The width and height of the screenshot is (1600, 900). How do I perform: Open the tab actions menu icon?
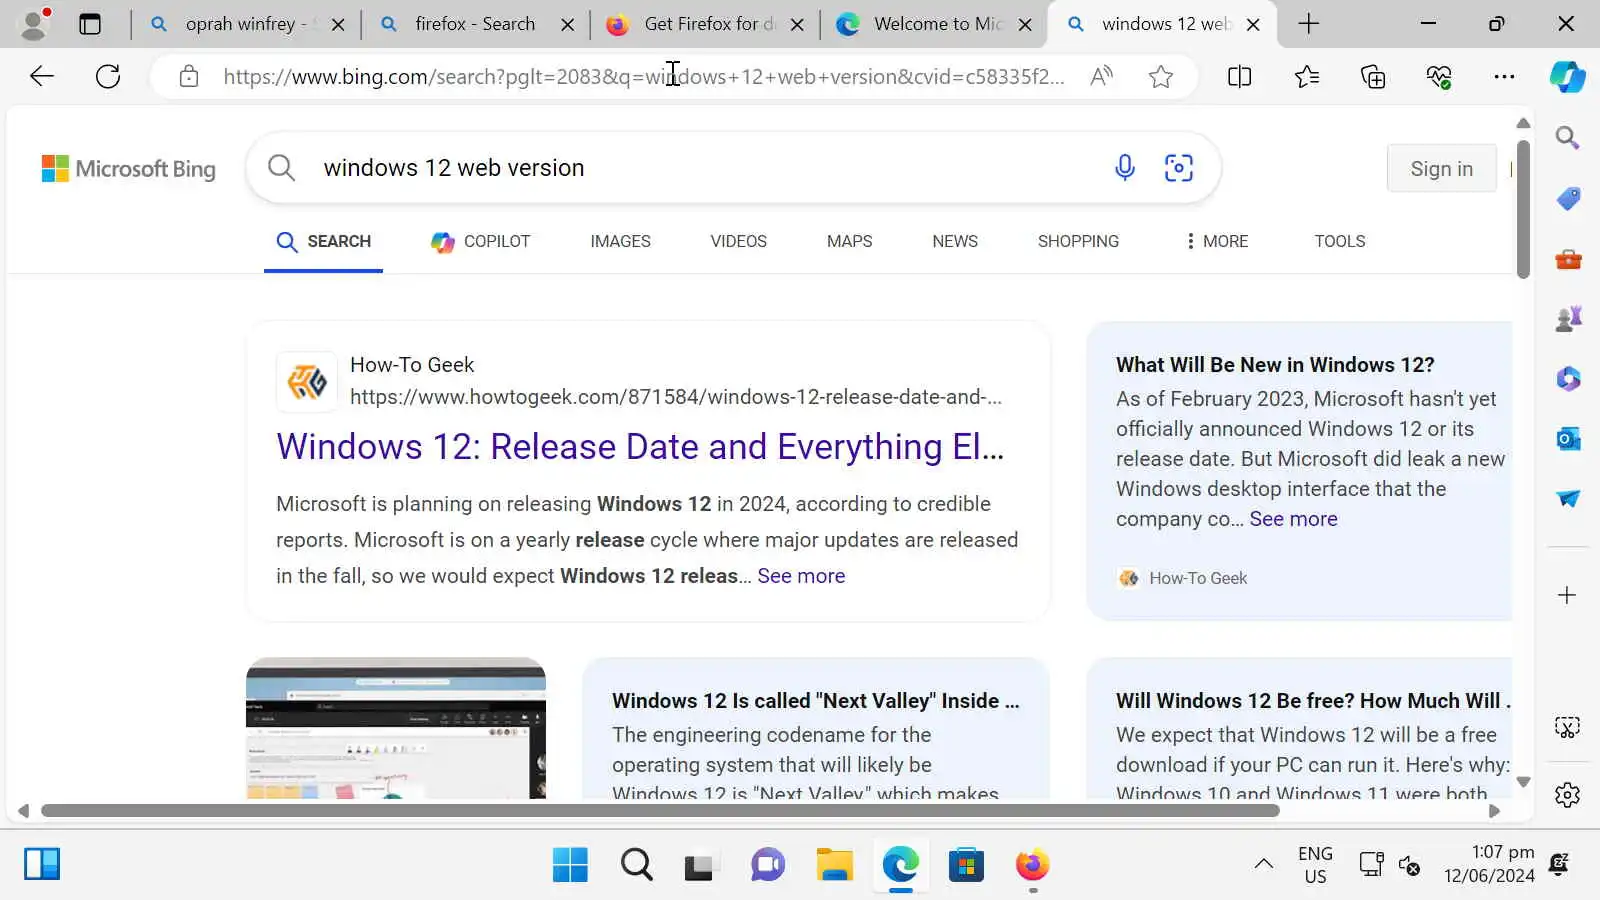pyautogui.click(x=90, y=24)
